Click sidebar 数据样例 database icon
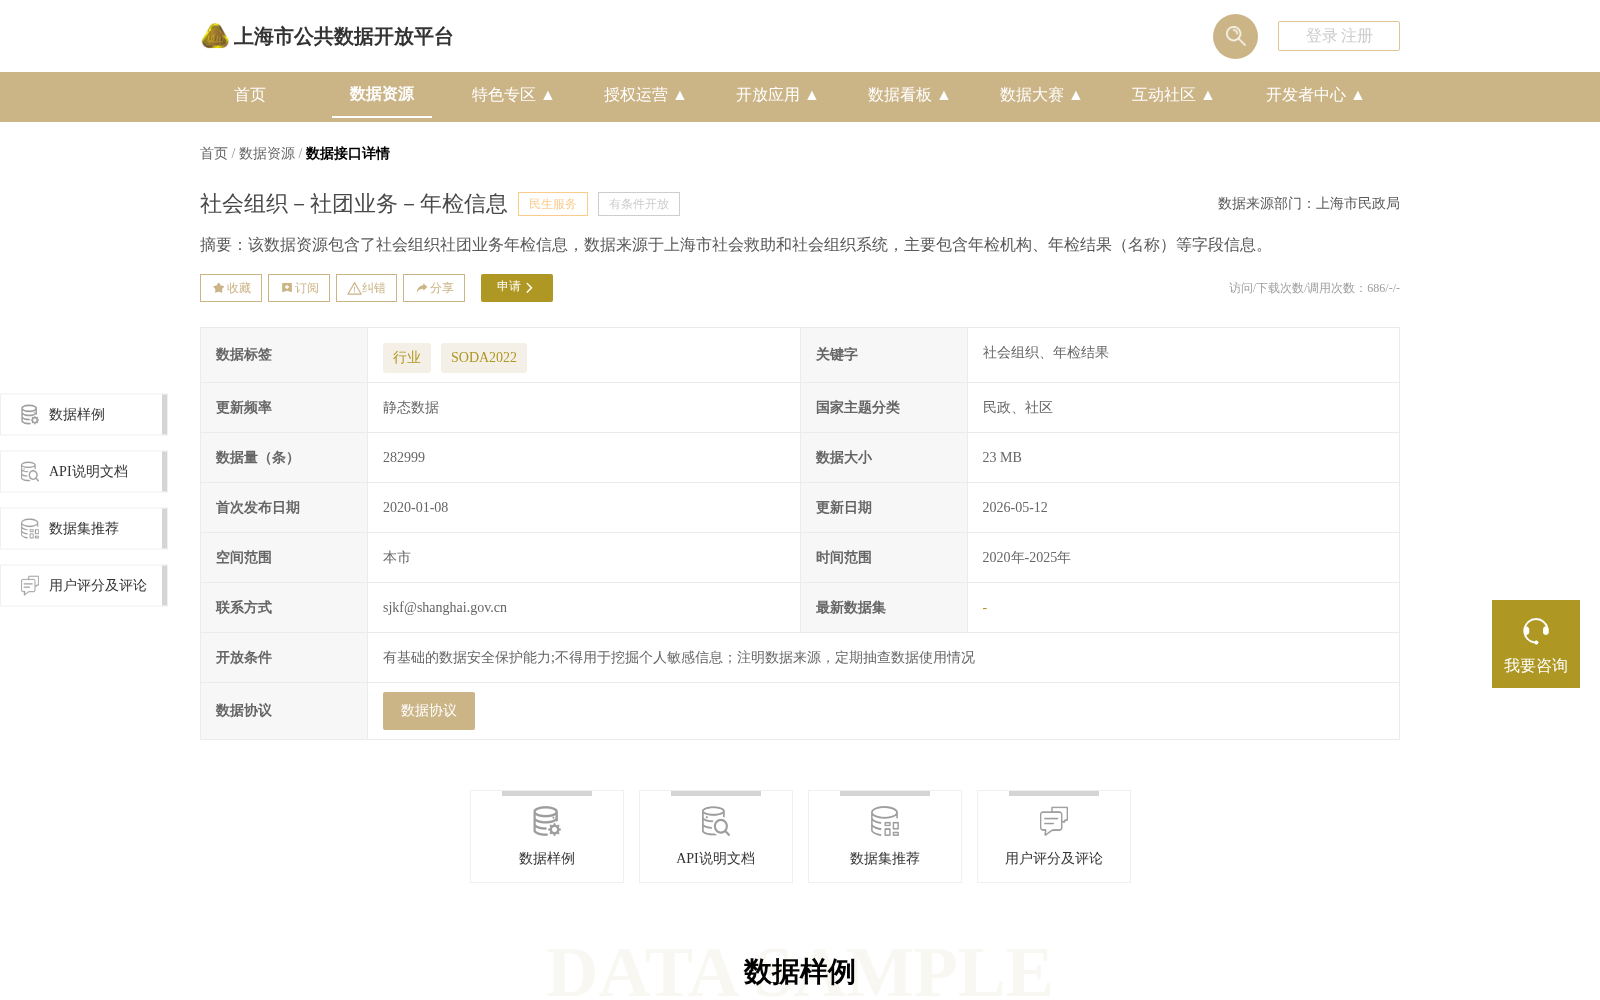 [30, 414]
